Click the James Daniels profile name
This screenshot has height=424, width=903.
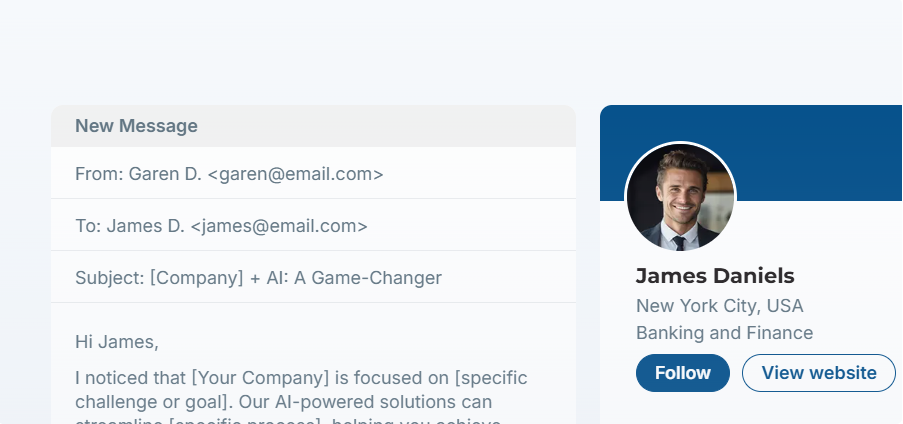pyautogui.click(x=715, y=276)
